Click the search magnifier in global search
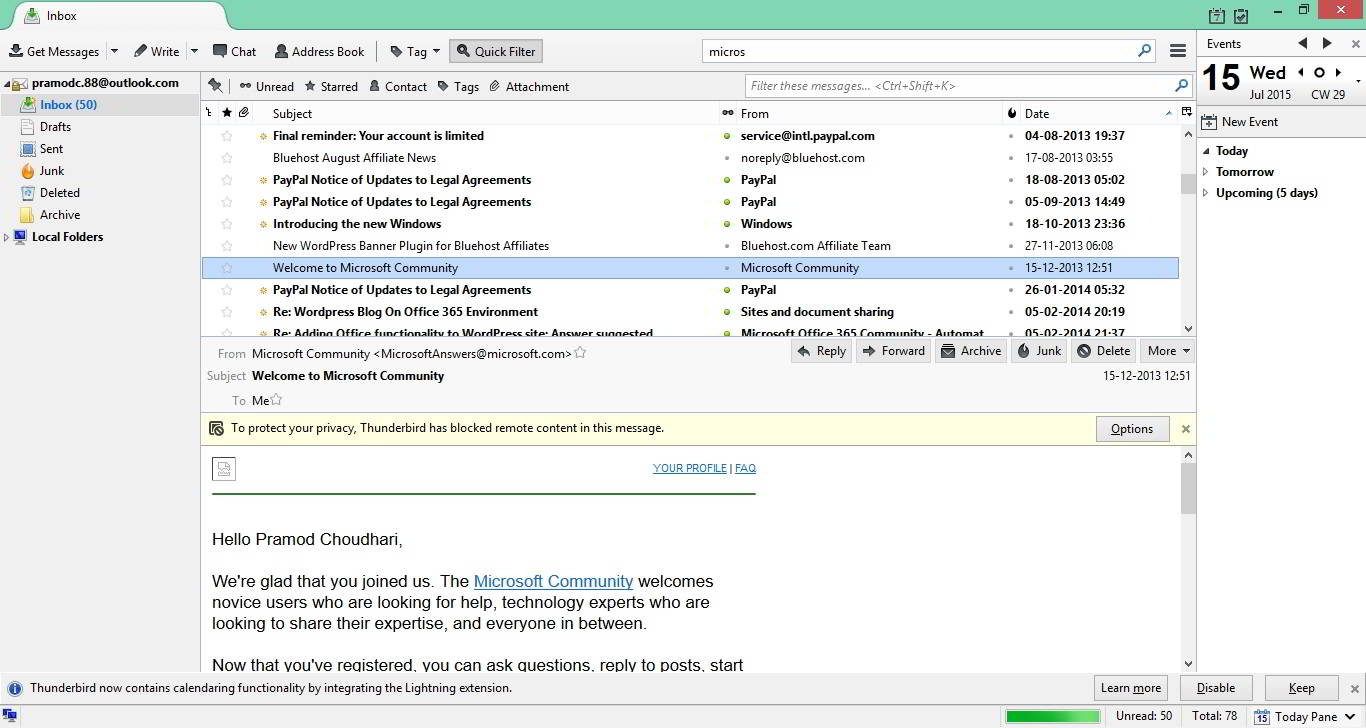The width and height of the screenshot is (1366, 728). (x=1145, y=51)
